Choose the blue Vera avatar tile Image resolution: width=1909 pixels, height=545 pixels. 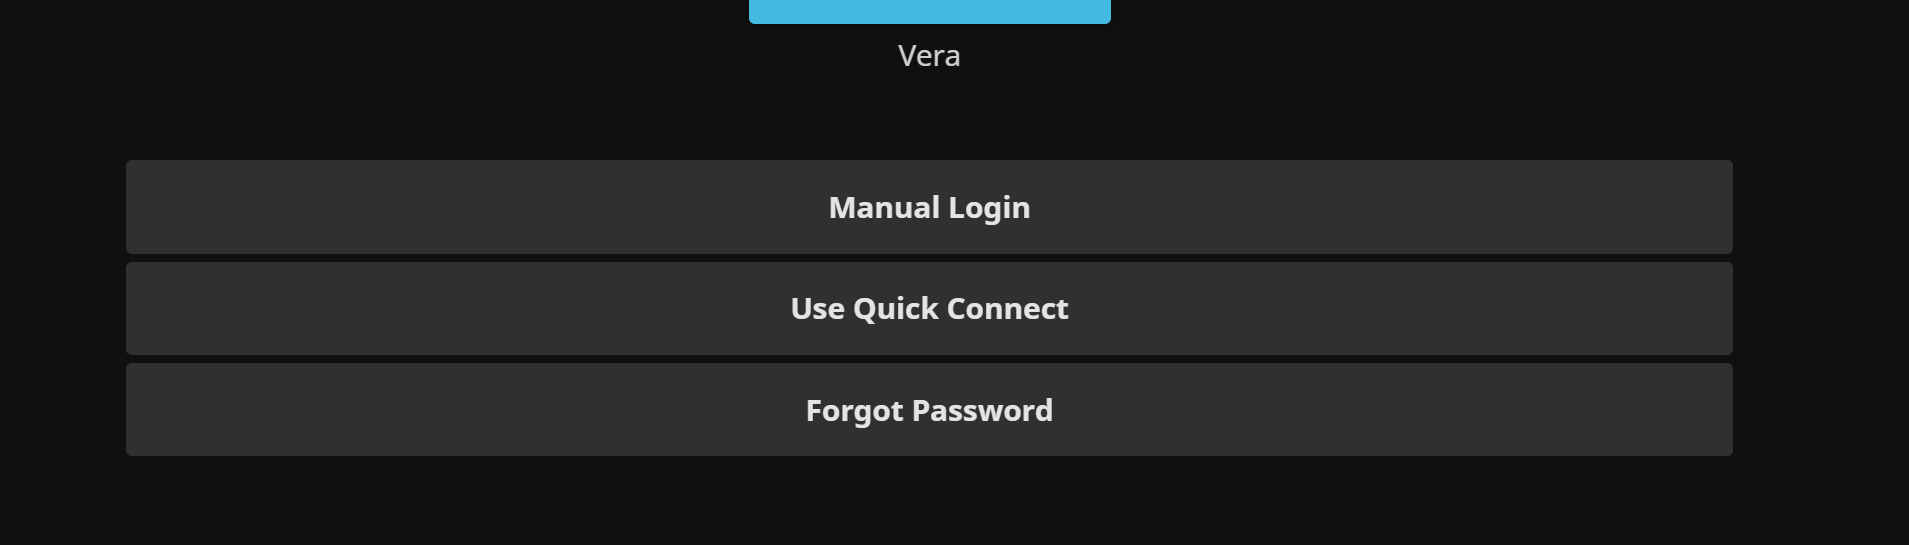point(929,11)
